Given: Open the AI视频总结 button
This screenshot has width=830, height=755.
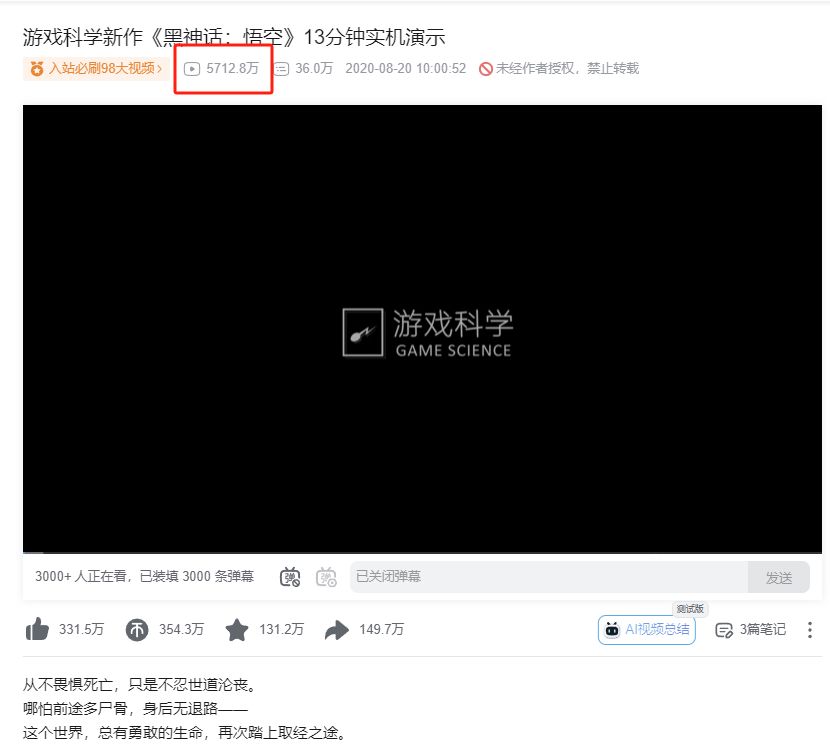Looking at the screenshot, I should click(x=646, y=630).
